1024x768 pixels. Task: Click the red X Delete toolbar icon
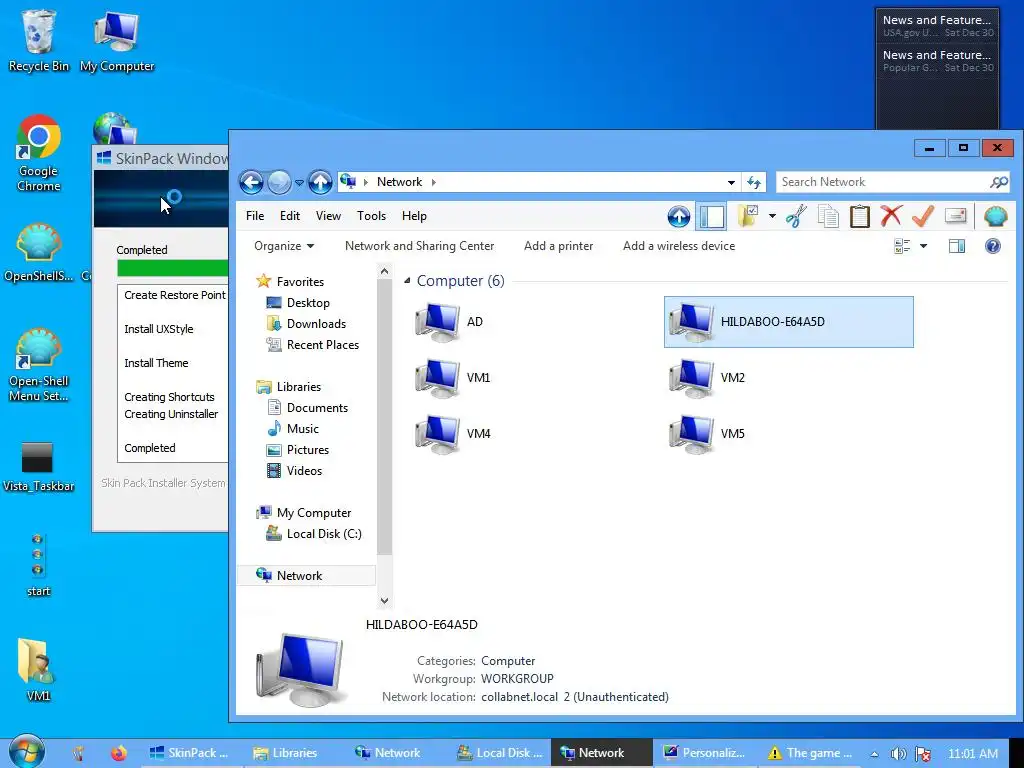[x=891, y=216]
